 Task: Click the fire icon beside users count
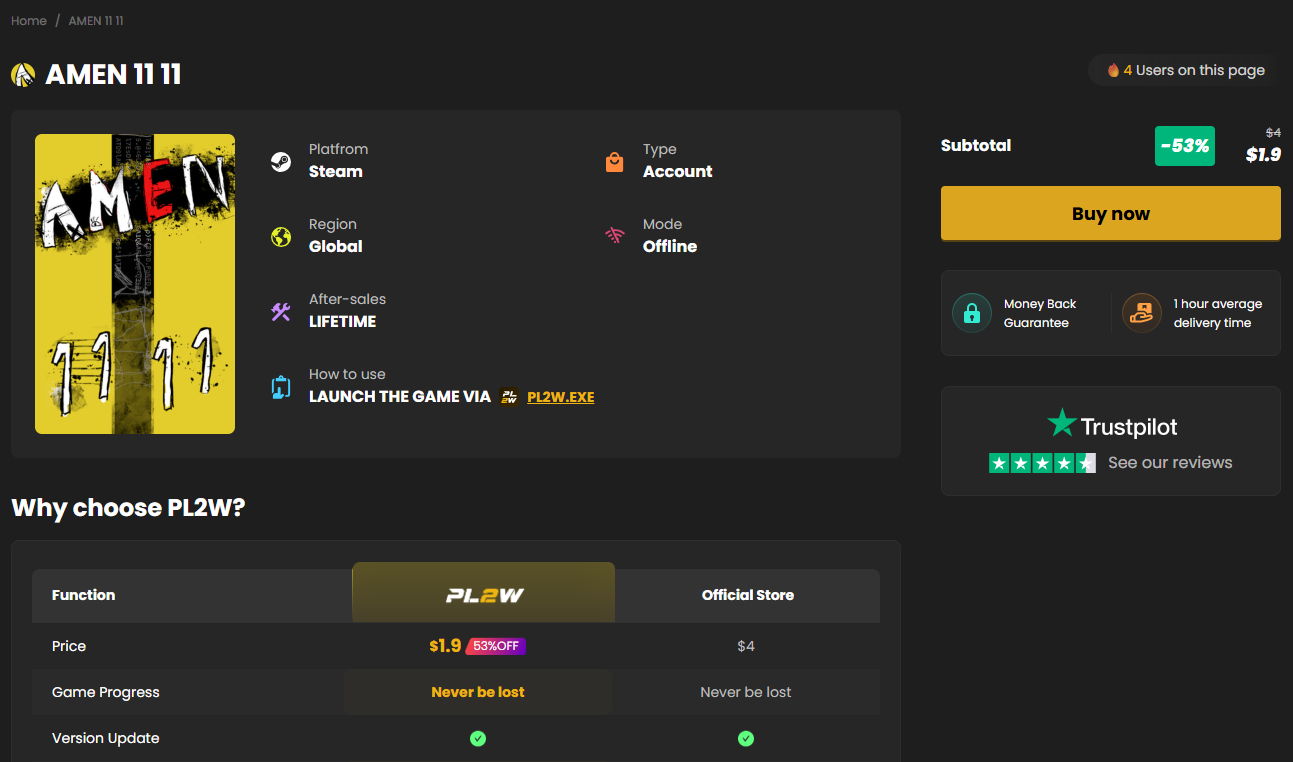pos(1113,70)
